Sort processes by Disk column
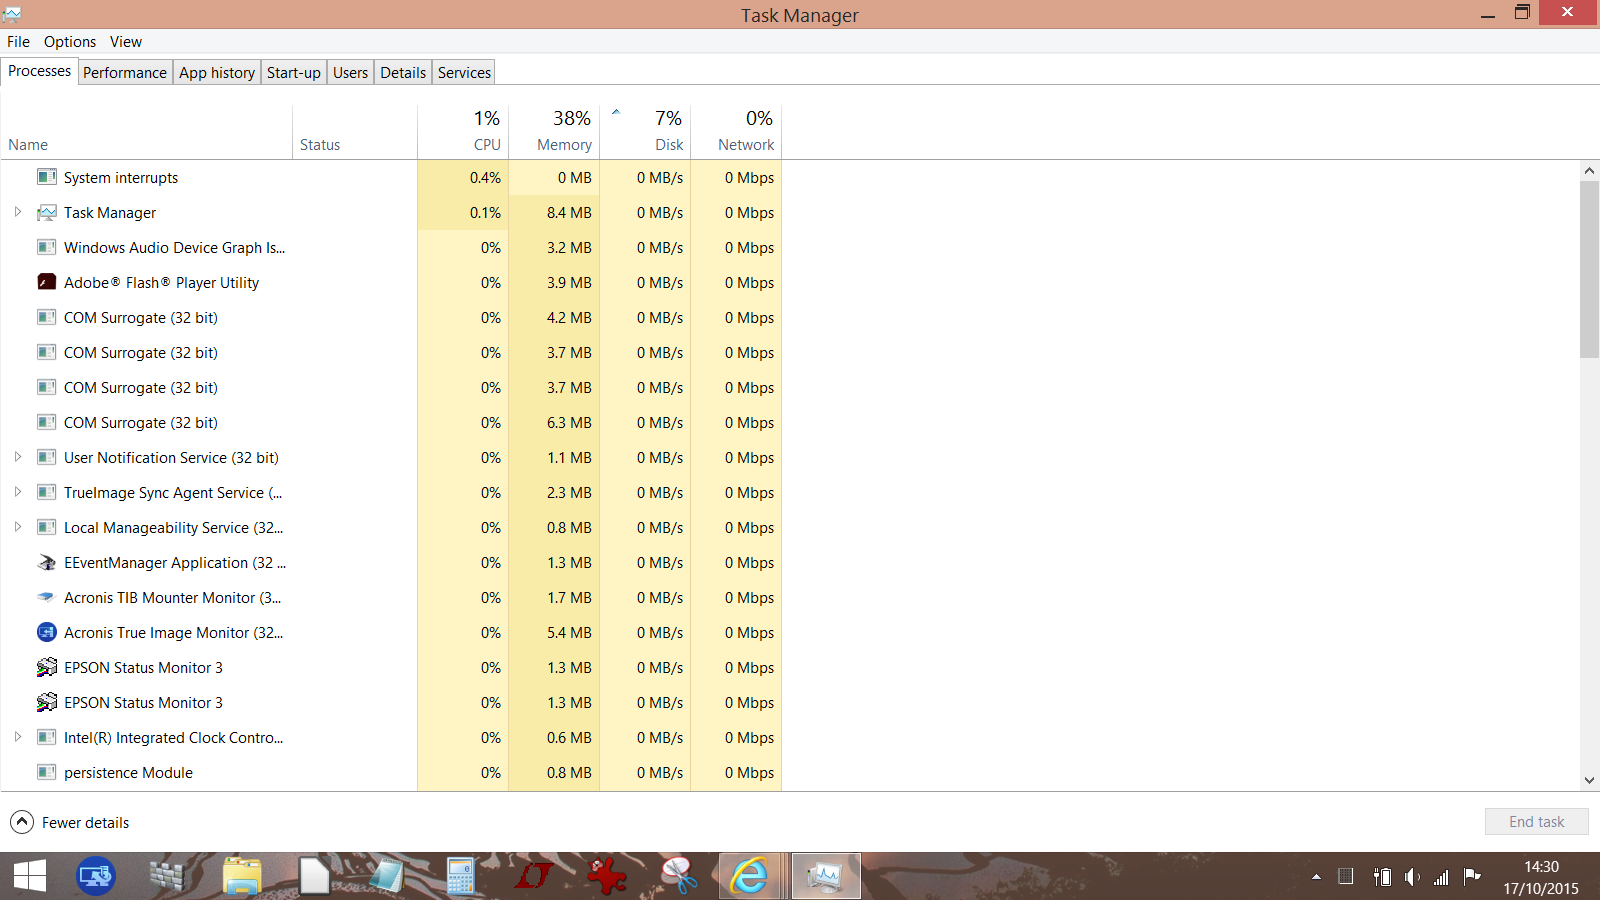The width and height of the screenshot is (1600, 900). point(645,132)
